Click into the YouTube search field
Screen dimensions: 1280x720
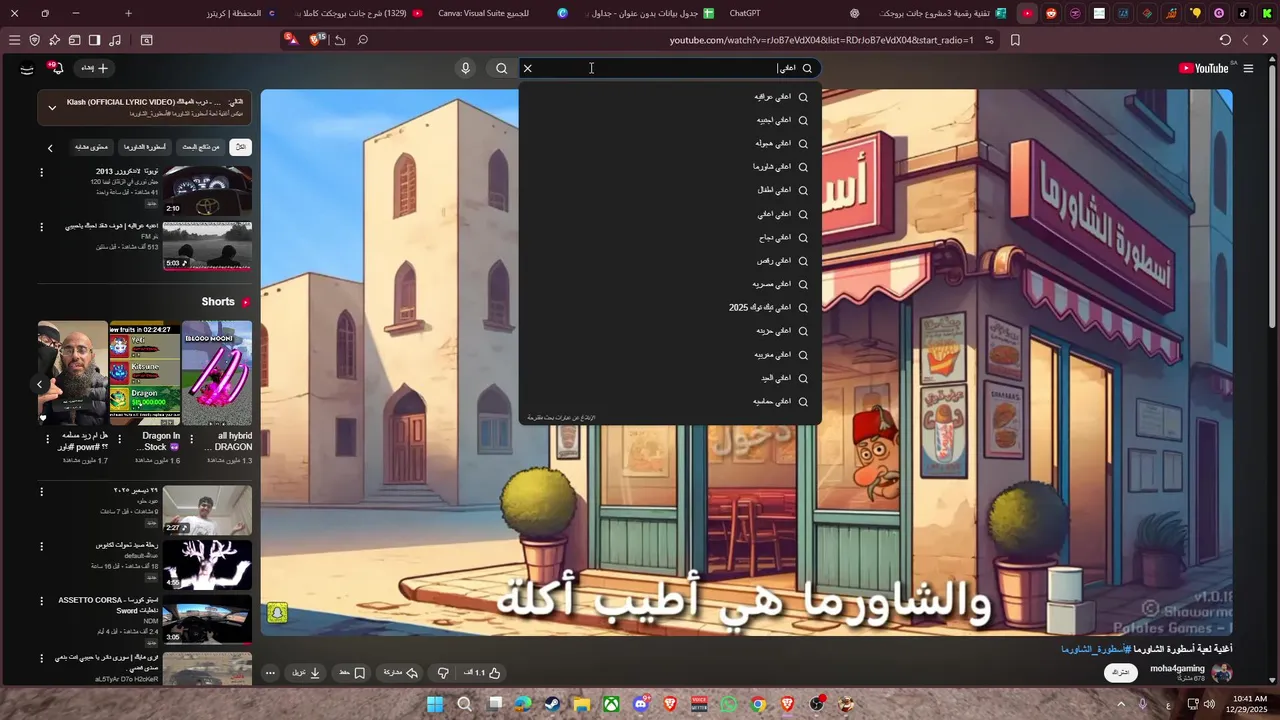(660, 68)
